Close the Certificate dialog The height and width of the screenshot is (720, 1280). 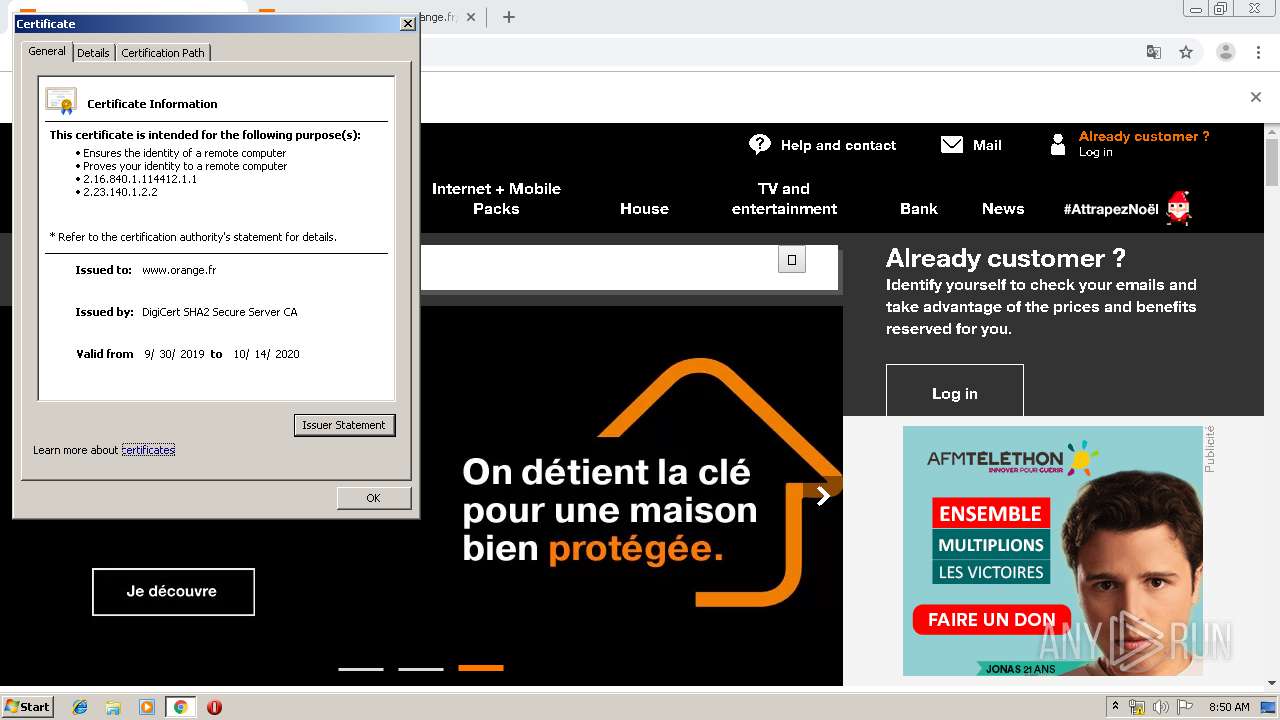pos(407,23)
